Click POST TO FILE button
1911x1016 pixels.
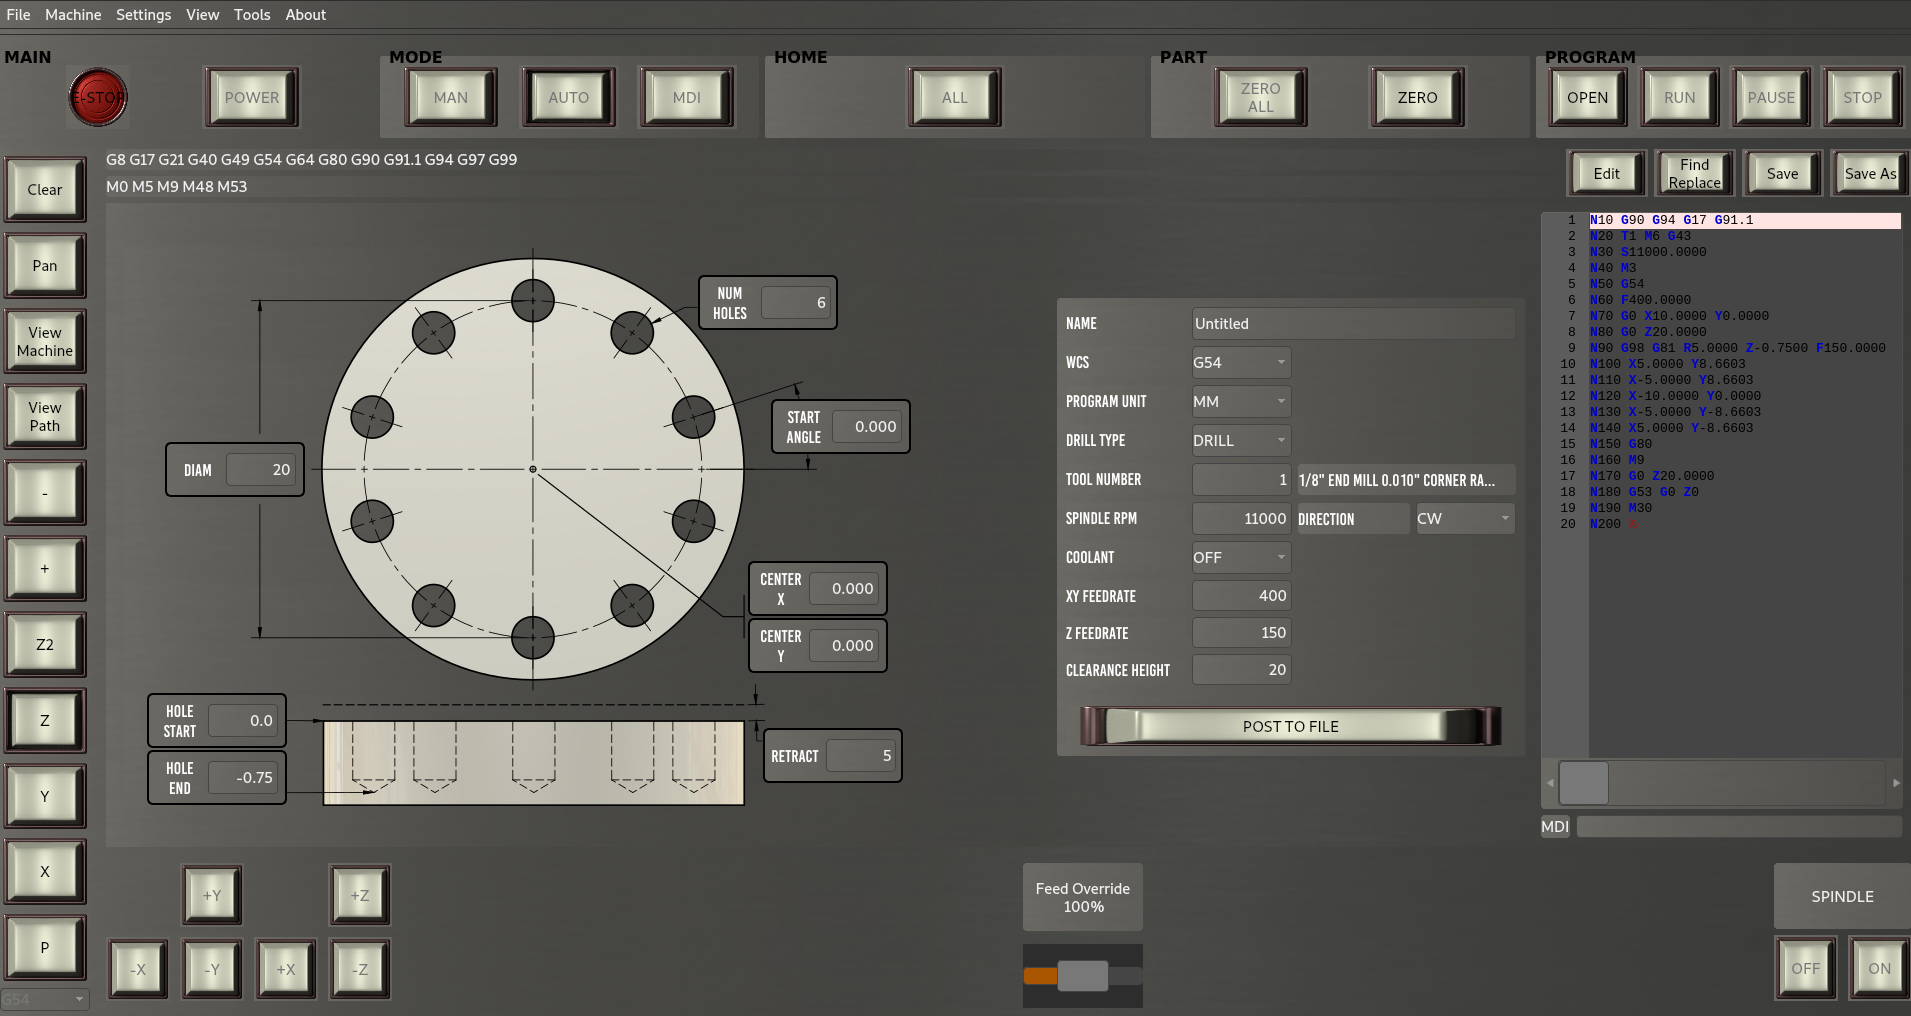(1290, 726)
